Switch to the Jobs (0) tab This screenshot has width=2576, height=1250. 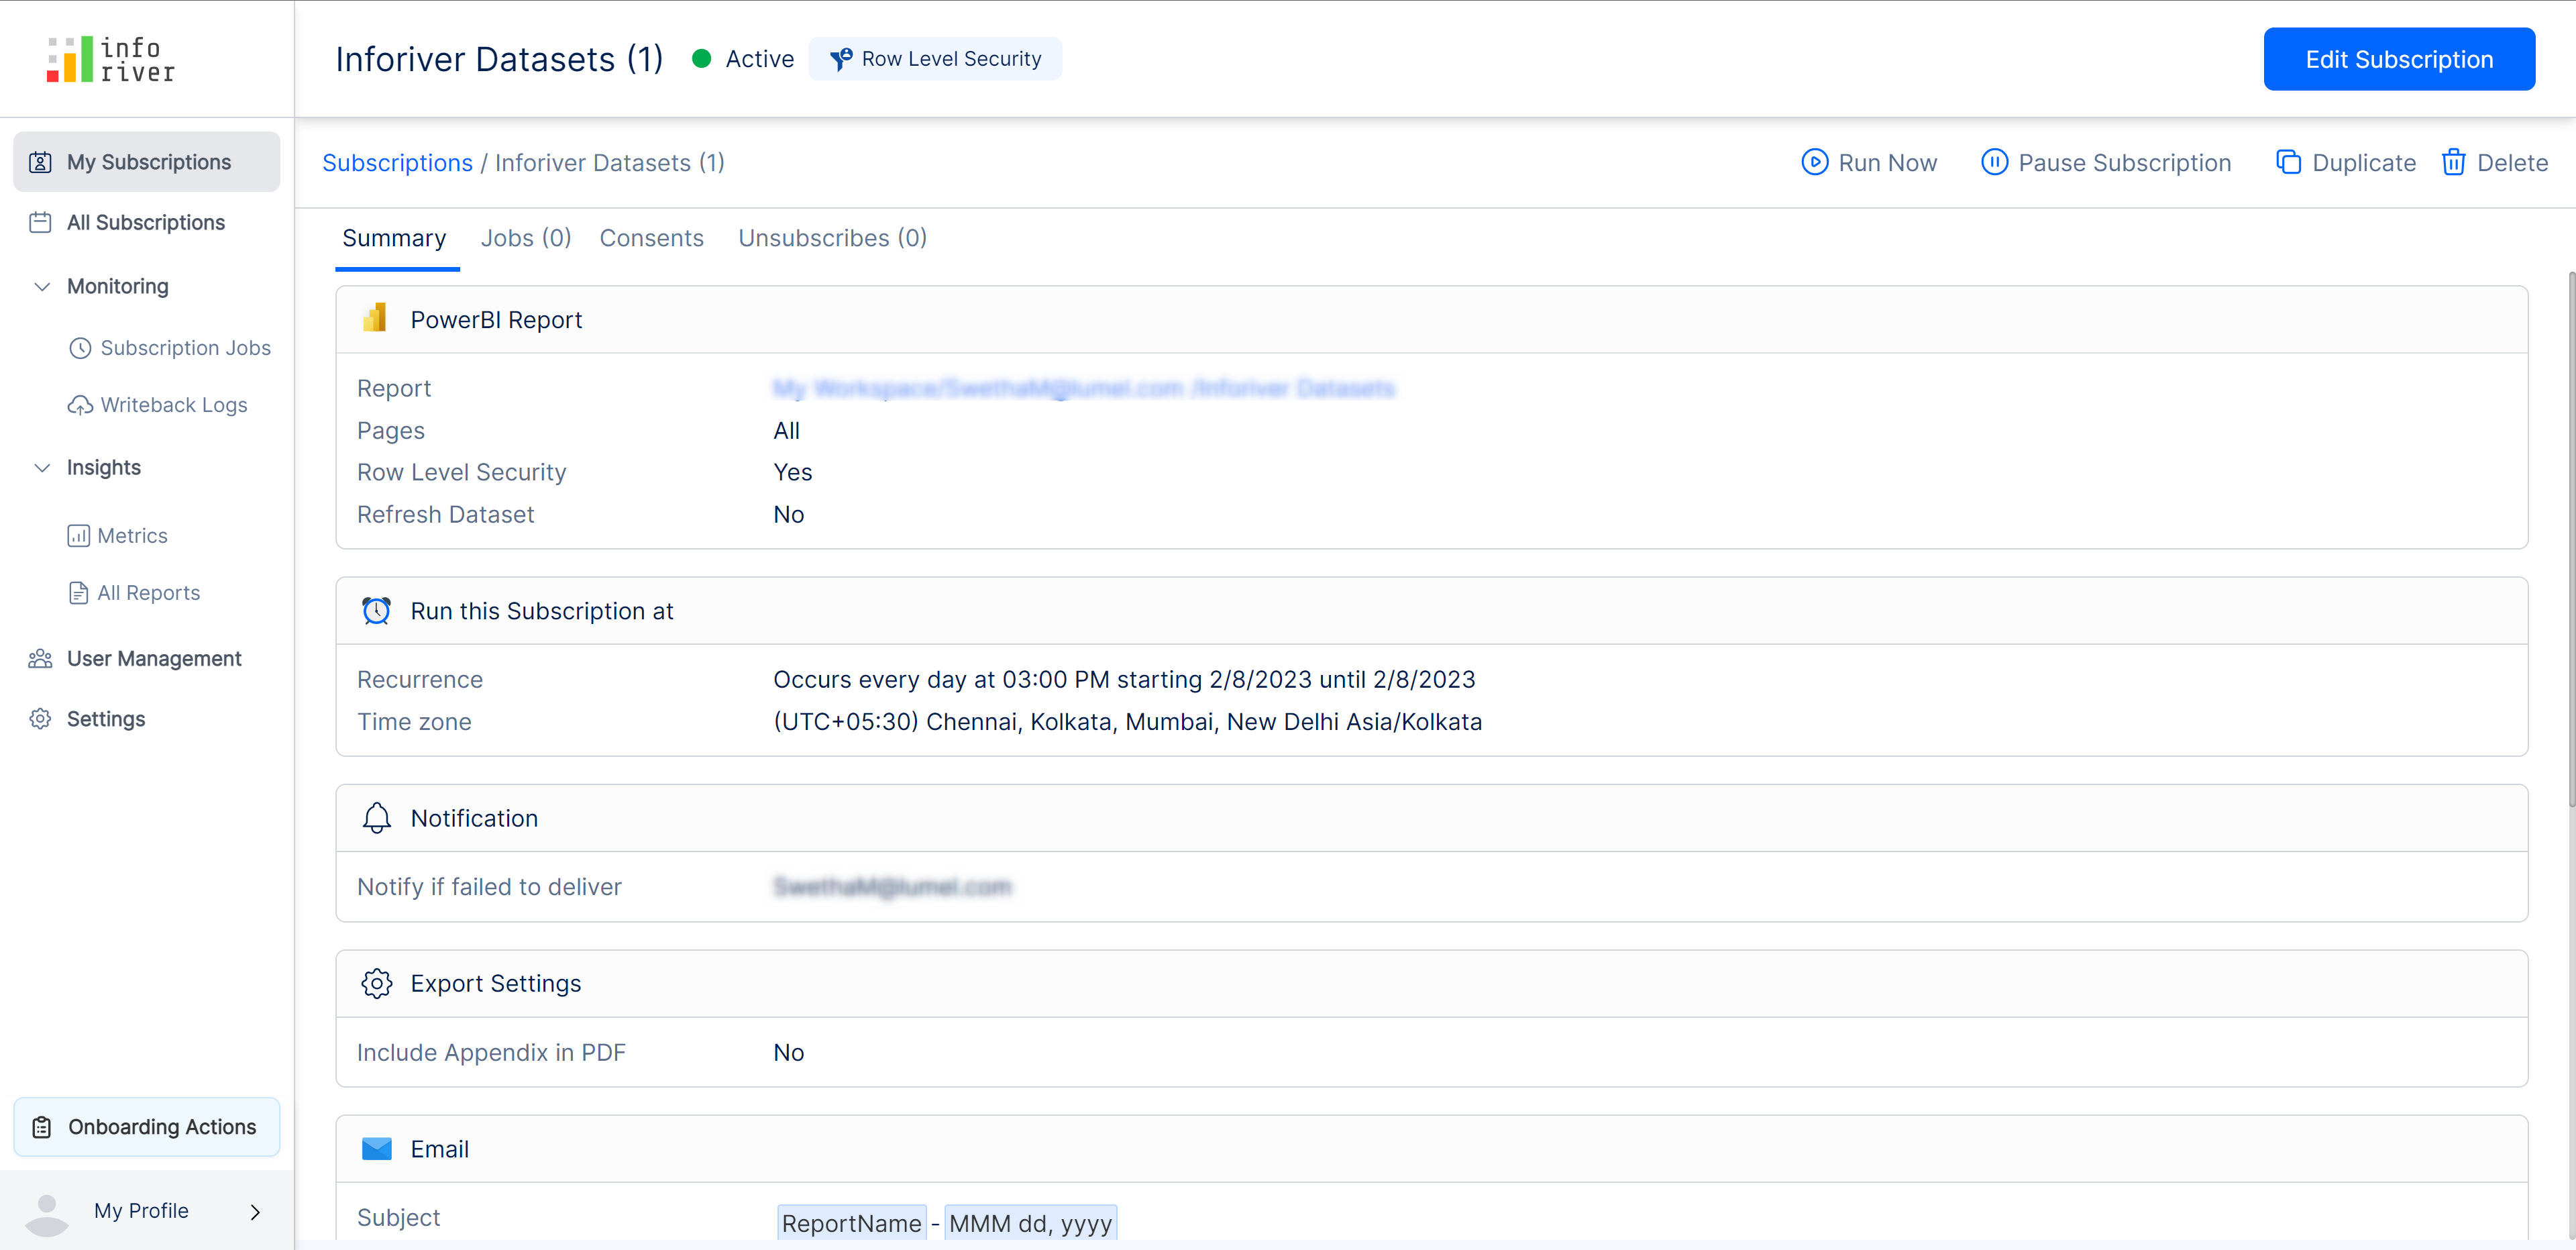pos(525,238)
